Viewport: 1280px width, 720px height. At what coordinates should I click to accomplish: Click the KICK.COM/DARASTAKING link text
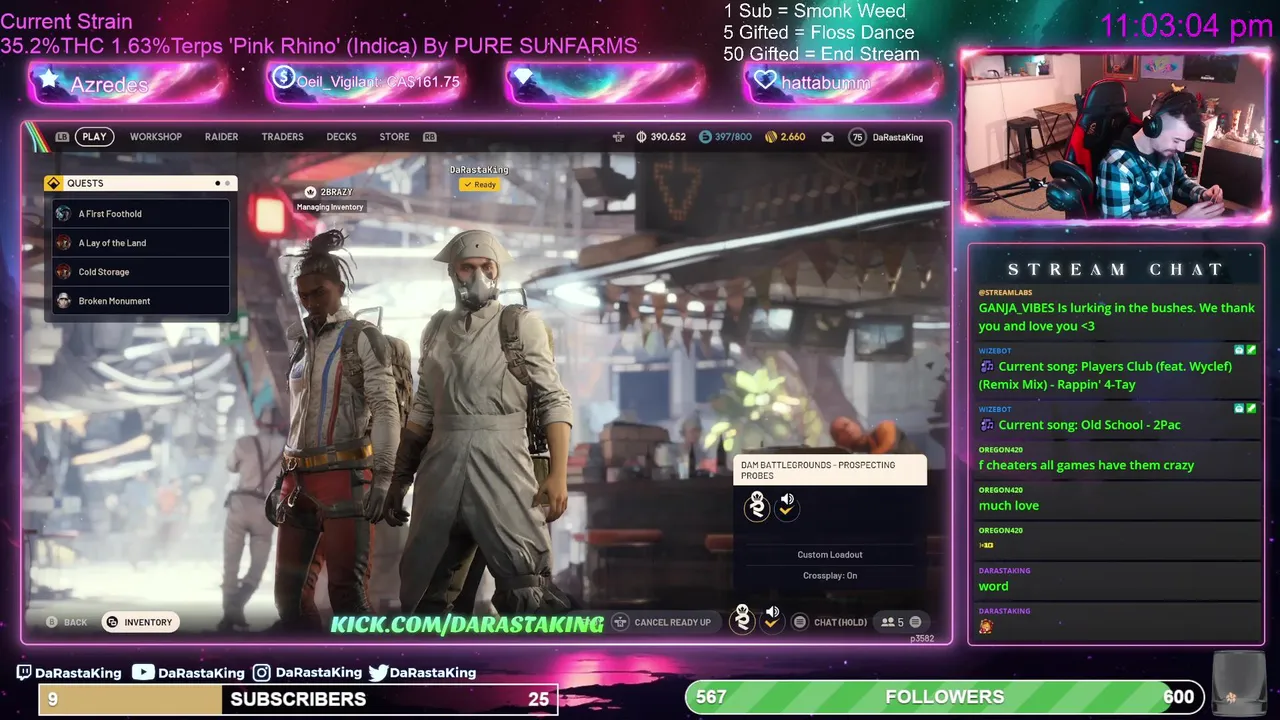[467, 624]
